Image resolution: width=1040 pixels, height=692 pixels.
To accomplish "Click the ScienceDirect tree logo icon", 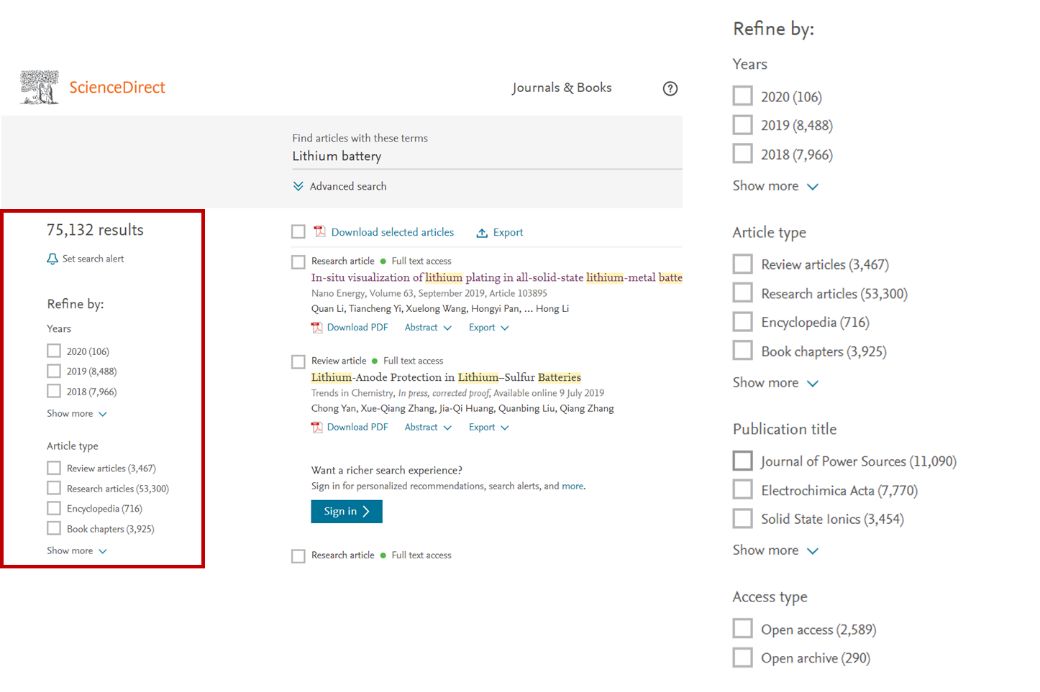I will pos(39,88).
